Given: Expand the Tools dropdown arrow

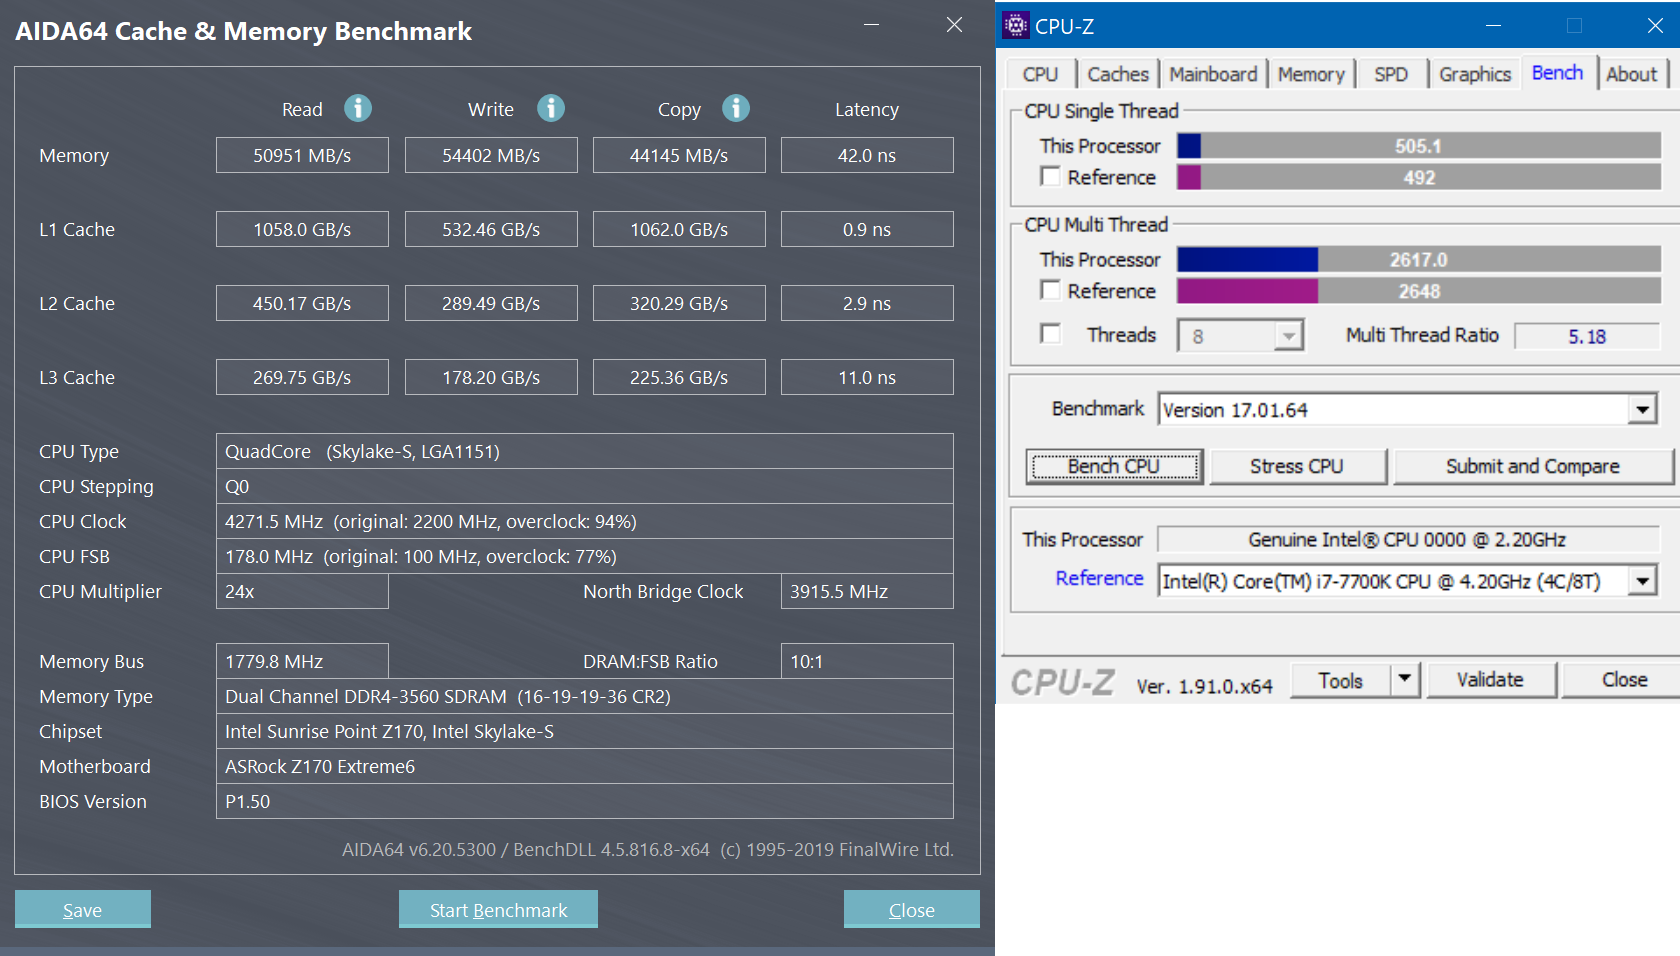Looking at the screenshot, I should tap(1405, 680).
